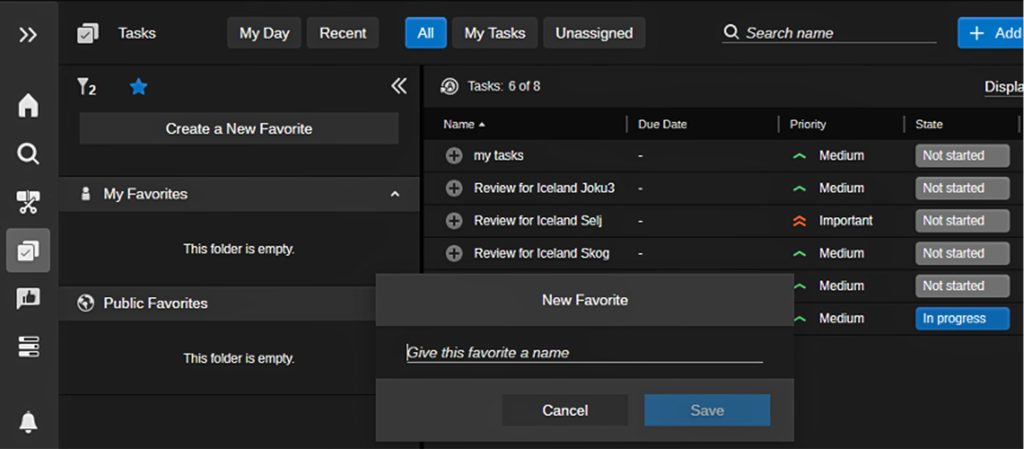
Task: Select the blue Favorites star icon
Action: click(x=138, y=86)
